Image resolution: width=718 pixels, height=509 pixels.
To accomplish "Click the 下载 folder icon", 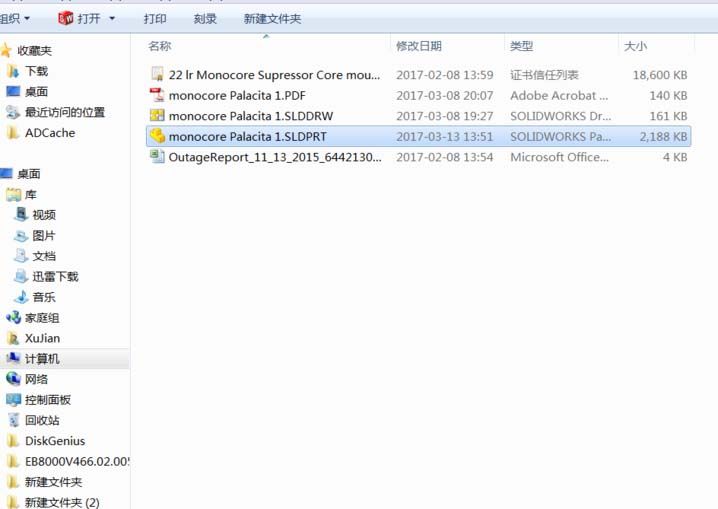I will [13, 71].
